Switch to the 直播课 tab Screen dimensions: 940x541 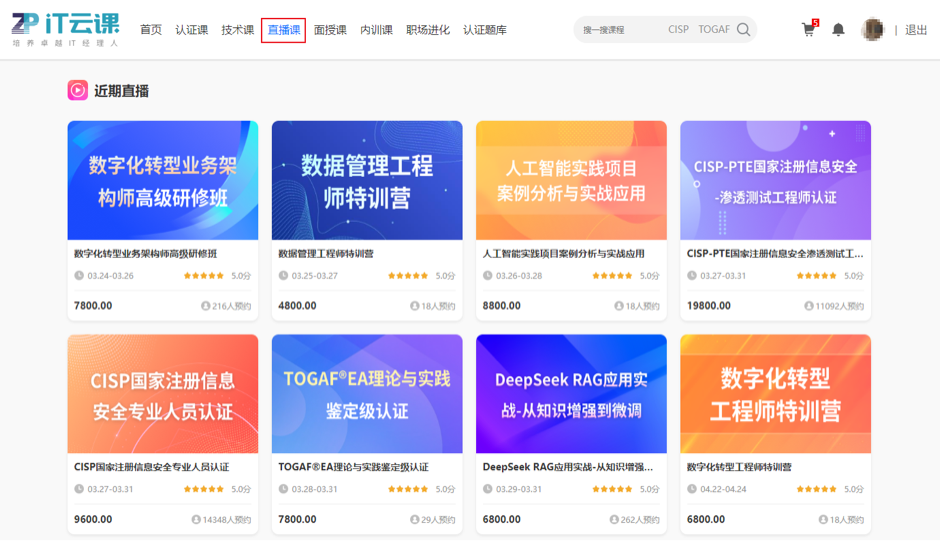pos(283,30)
